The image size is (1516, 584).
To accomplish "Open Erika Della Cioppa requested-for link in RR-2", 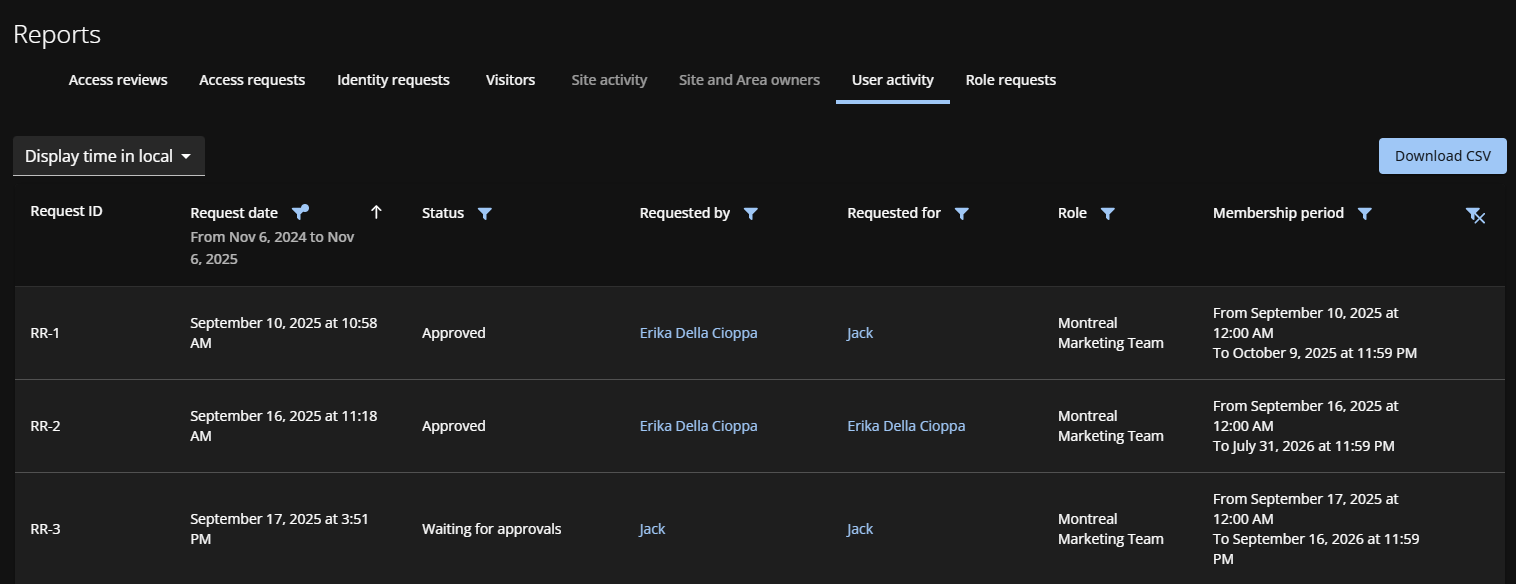I will (x=906, y=426).
